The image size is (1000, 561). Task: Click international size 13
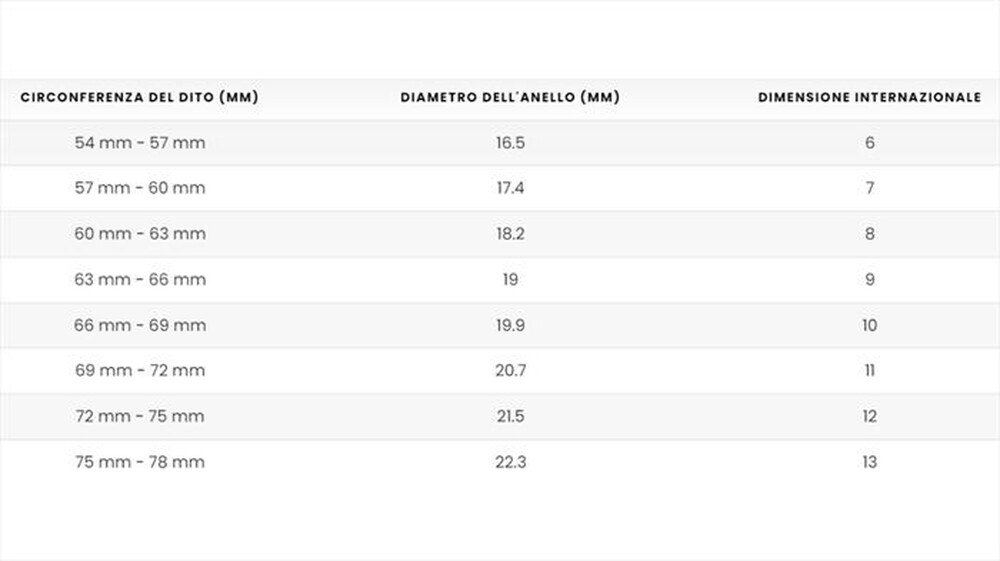coord(869,462)
